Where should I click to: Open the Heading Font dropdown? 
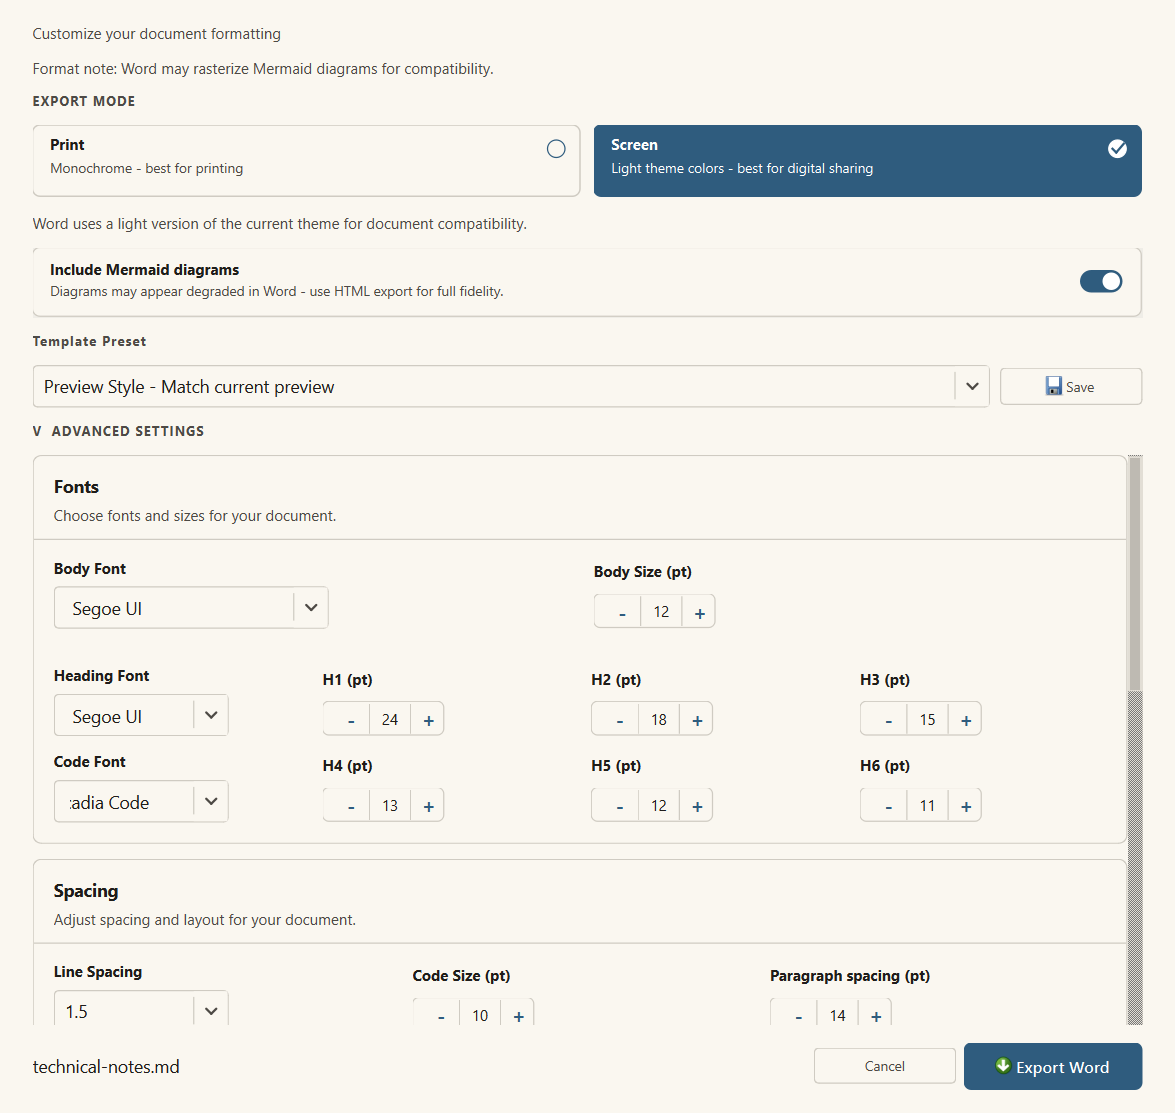(141, 716)
